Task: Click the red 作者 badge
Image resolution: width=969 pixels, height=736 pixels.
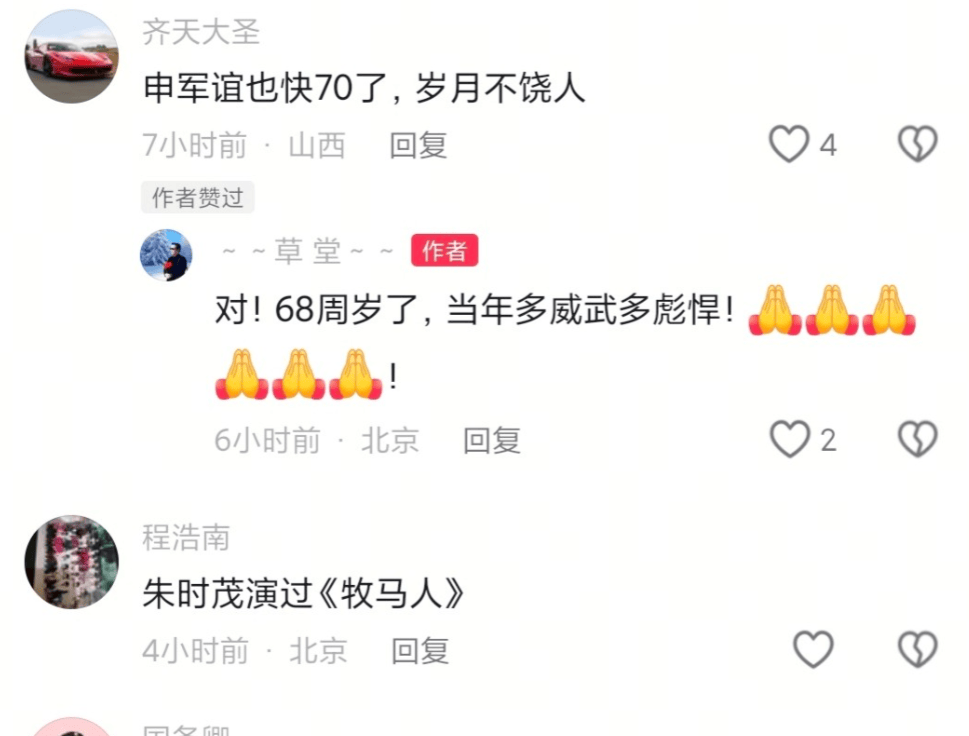Action: [444, 250]
